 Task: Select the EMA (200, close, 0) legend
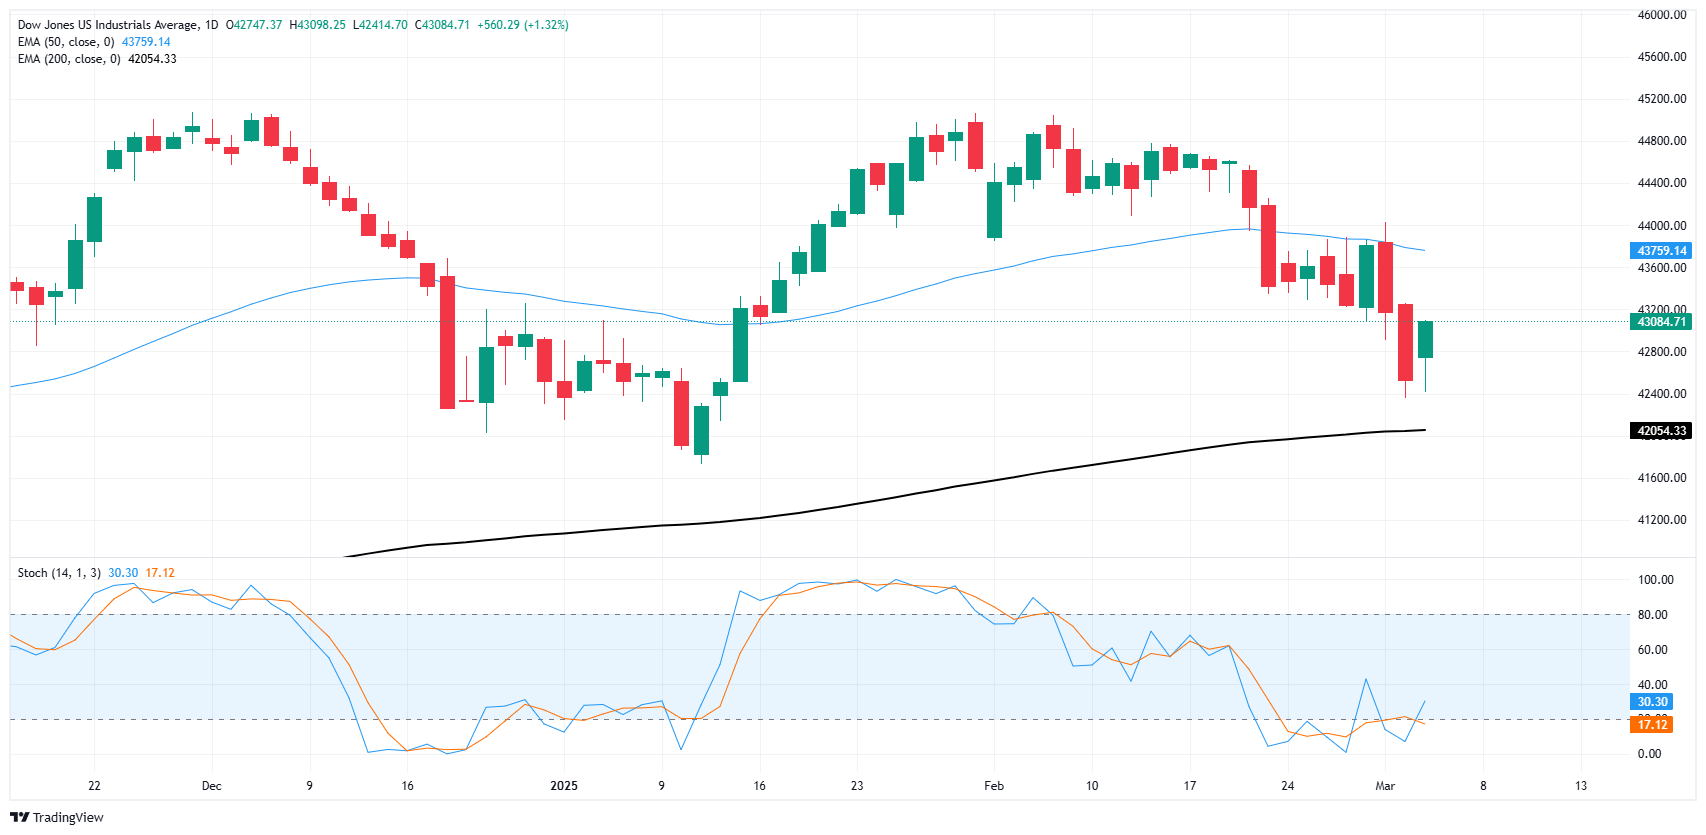[x=69, y=59]
